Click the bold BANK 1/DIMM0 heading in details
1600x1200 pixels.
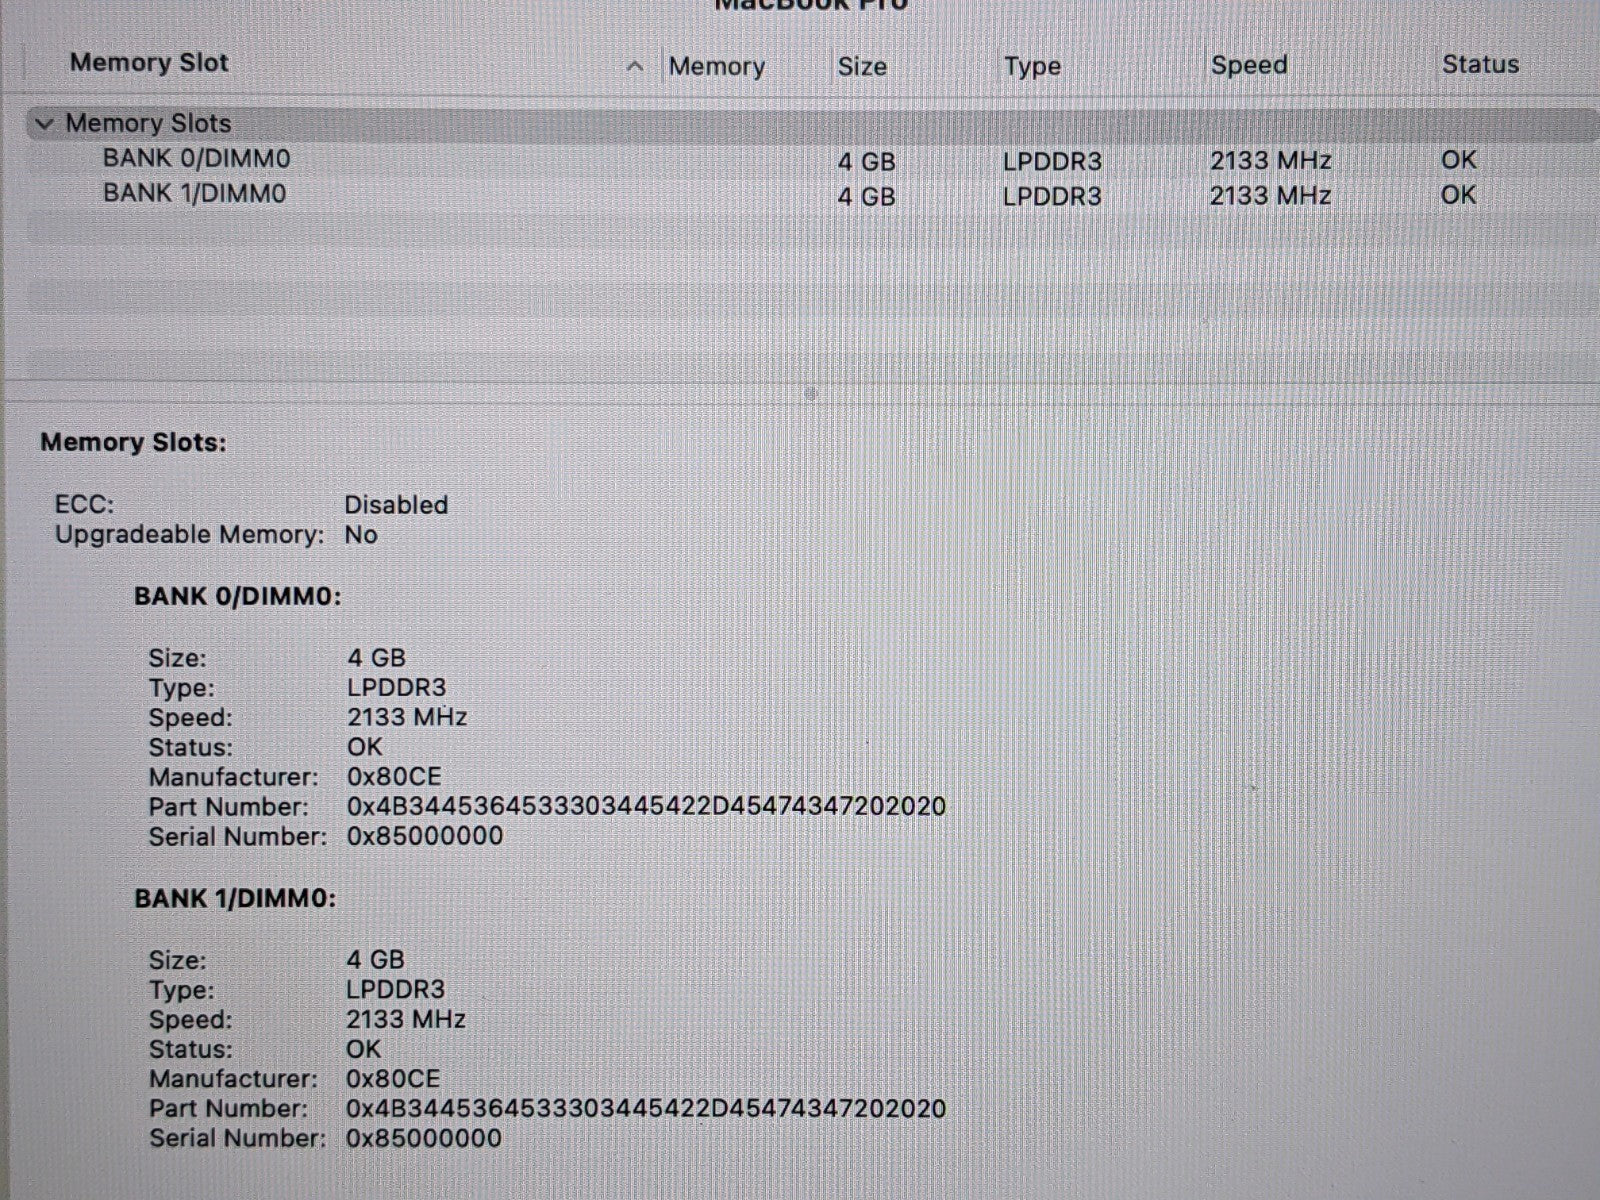point(235,899)
